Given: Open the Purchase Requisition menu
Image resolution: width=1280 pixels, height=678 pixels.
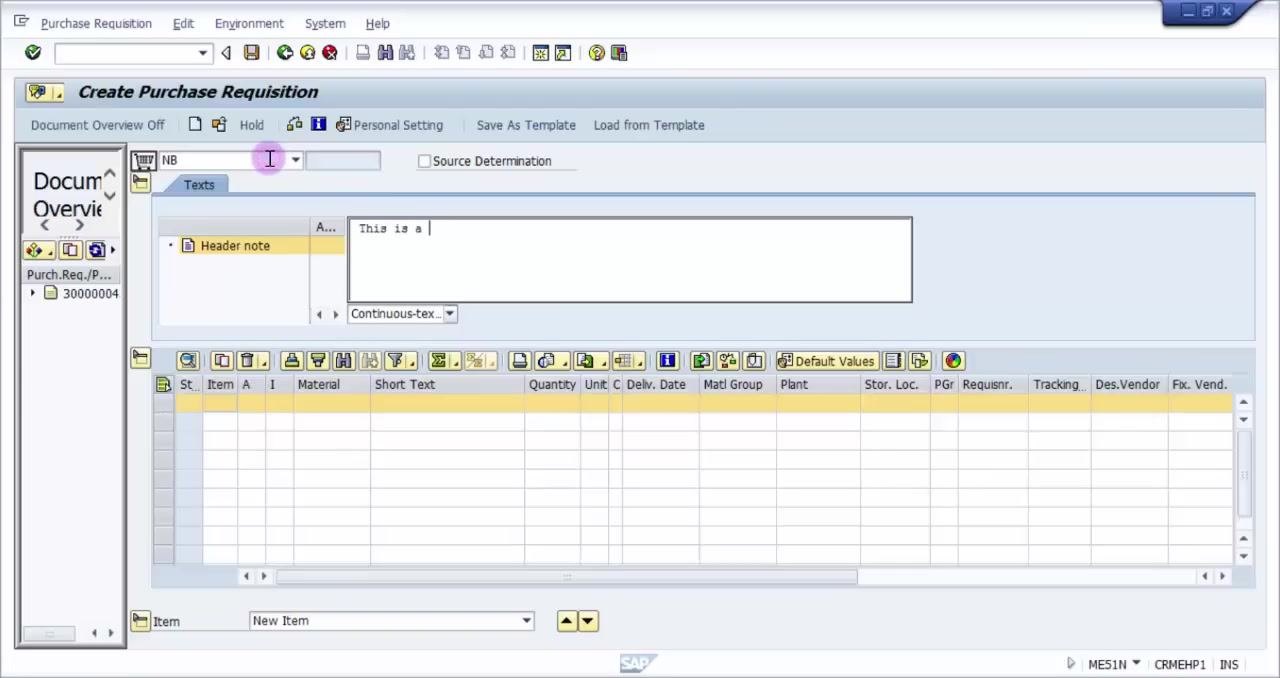Looking at the screenshot, I should click(x=96, y=23).
